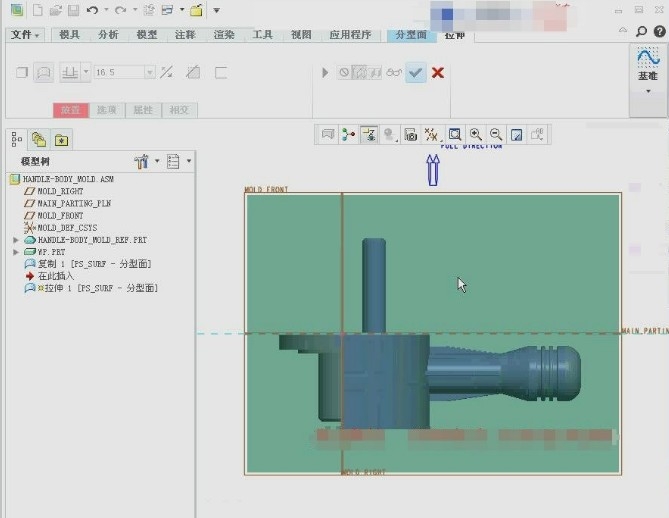Open the 选项 dashboard panel
Screen dimensions: 669x518
(107, 110)
